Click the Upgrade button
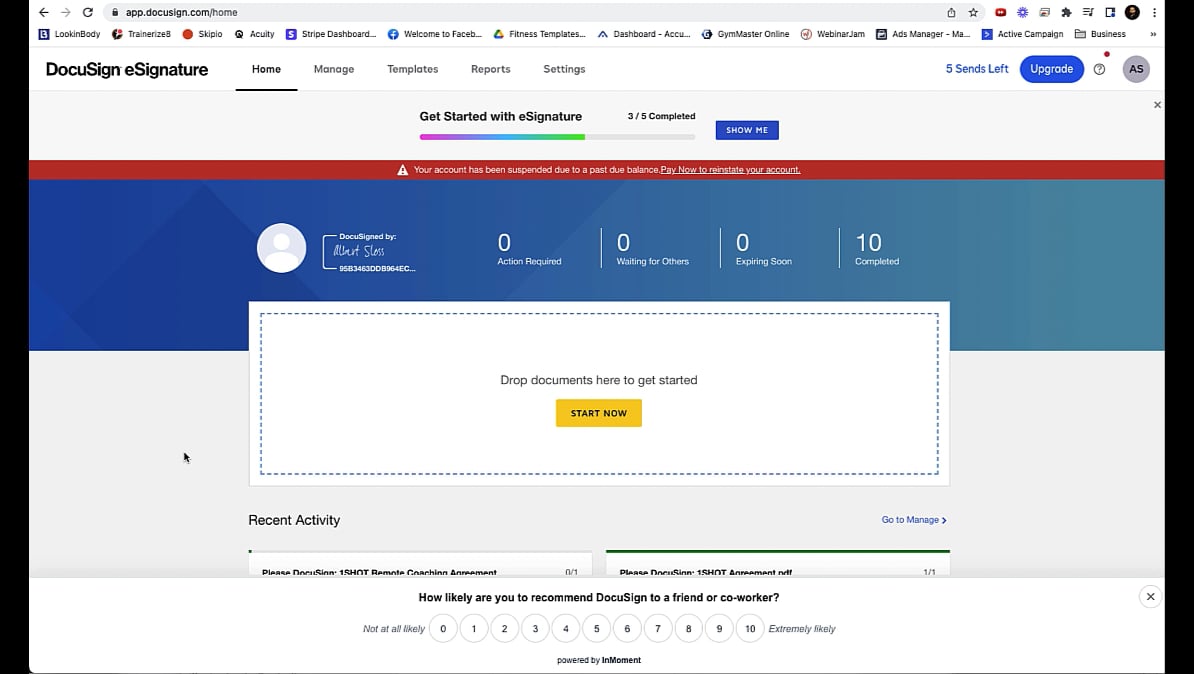 coord(1052,69)
